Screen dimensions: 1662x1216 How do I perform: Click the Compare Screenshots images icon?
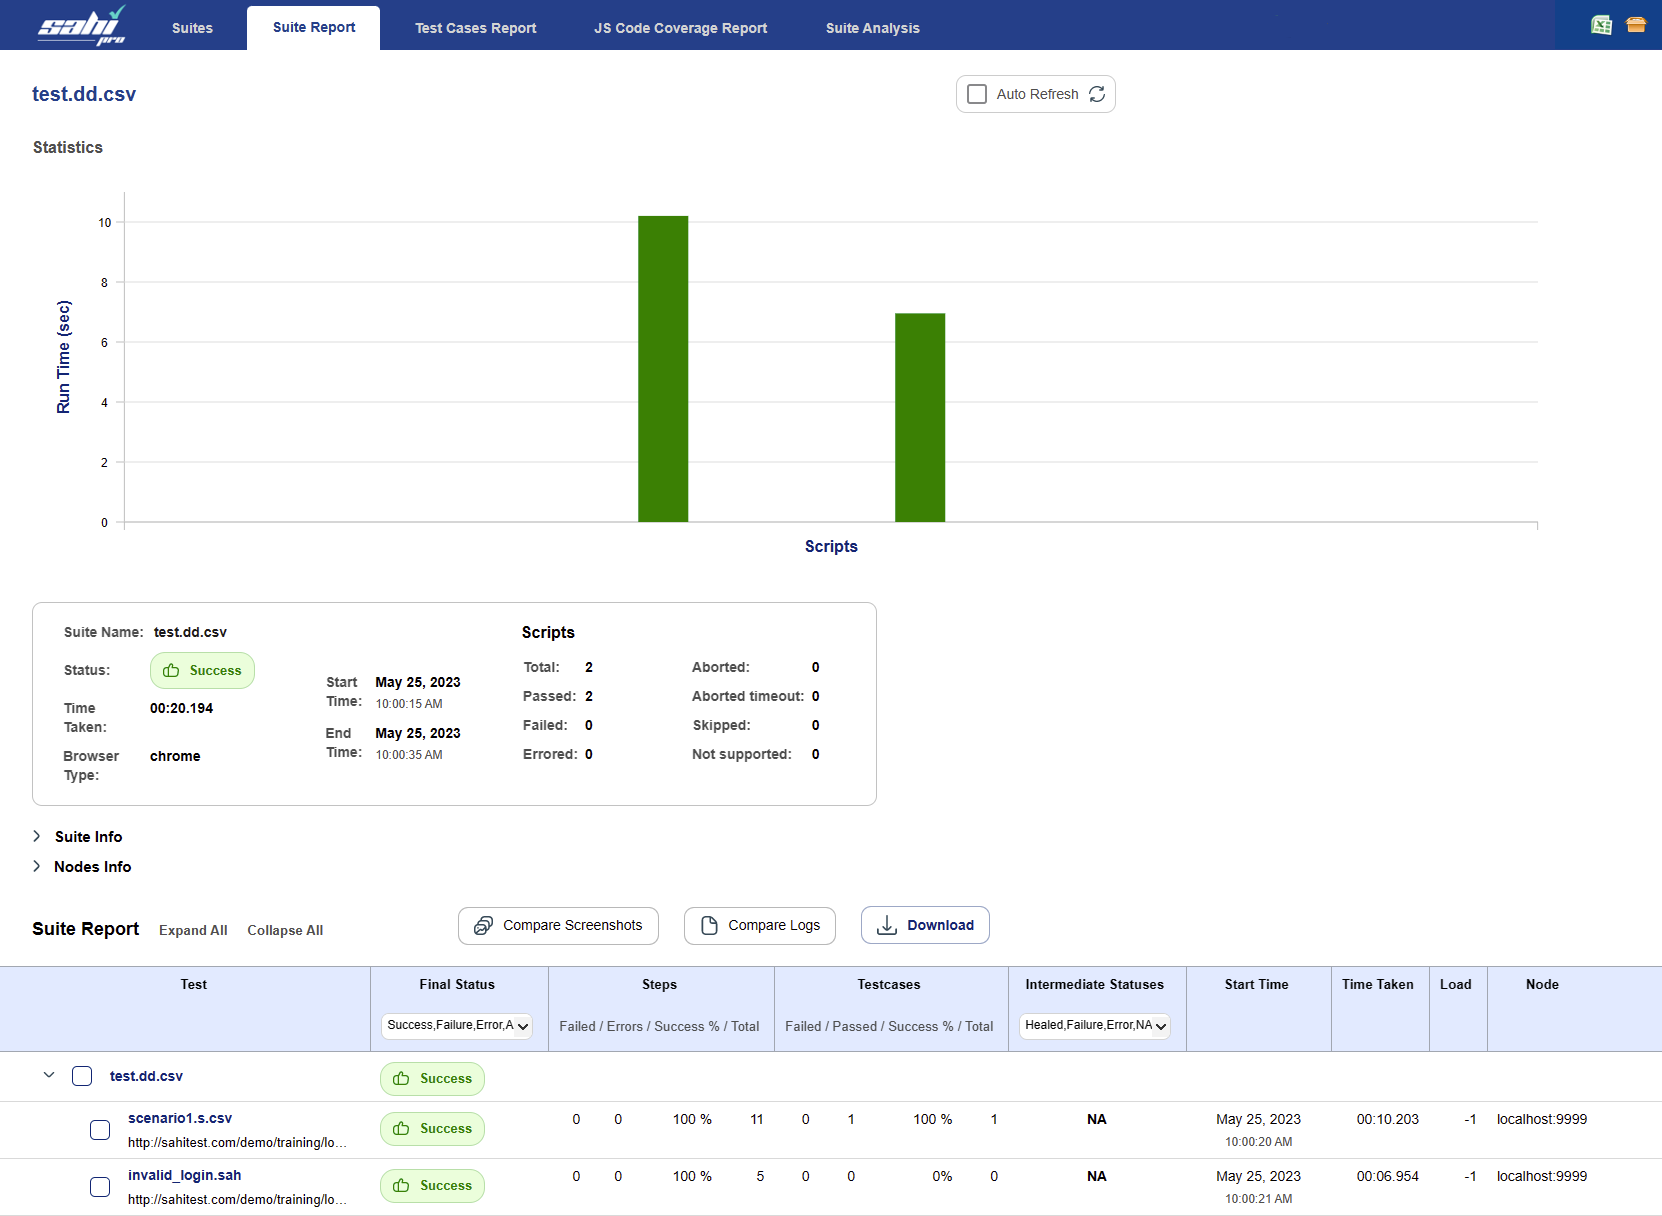click(483, 926)
